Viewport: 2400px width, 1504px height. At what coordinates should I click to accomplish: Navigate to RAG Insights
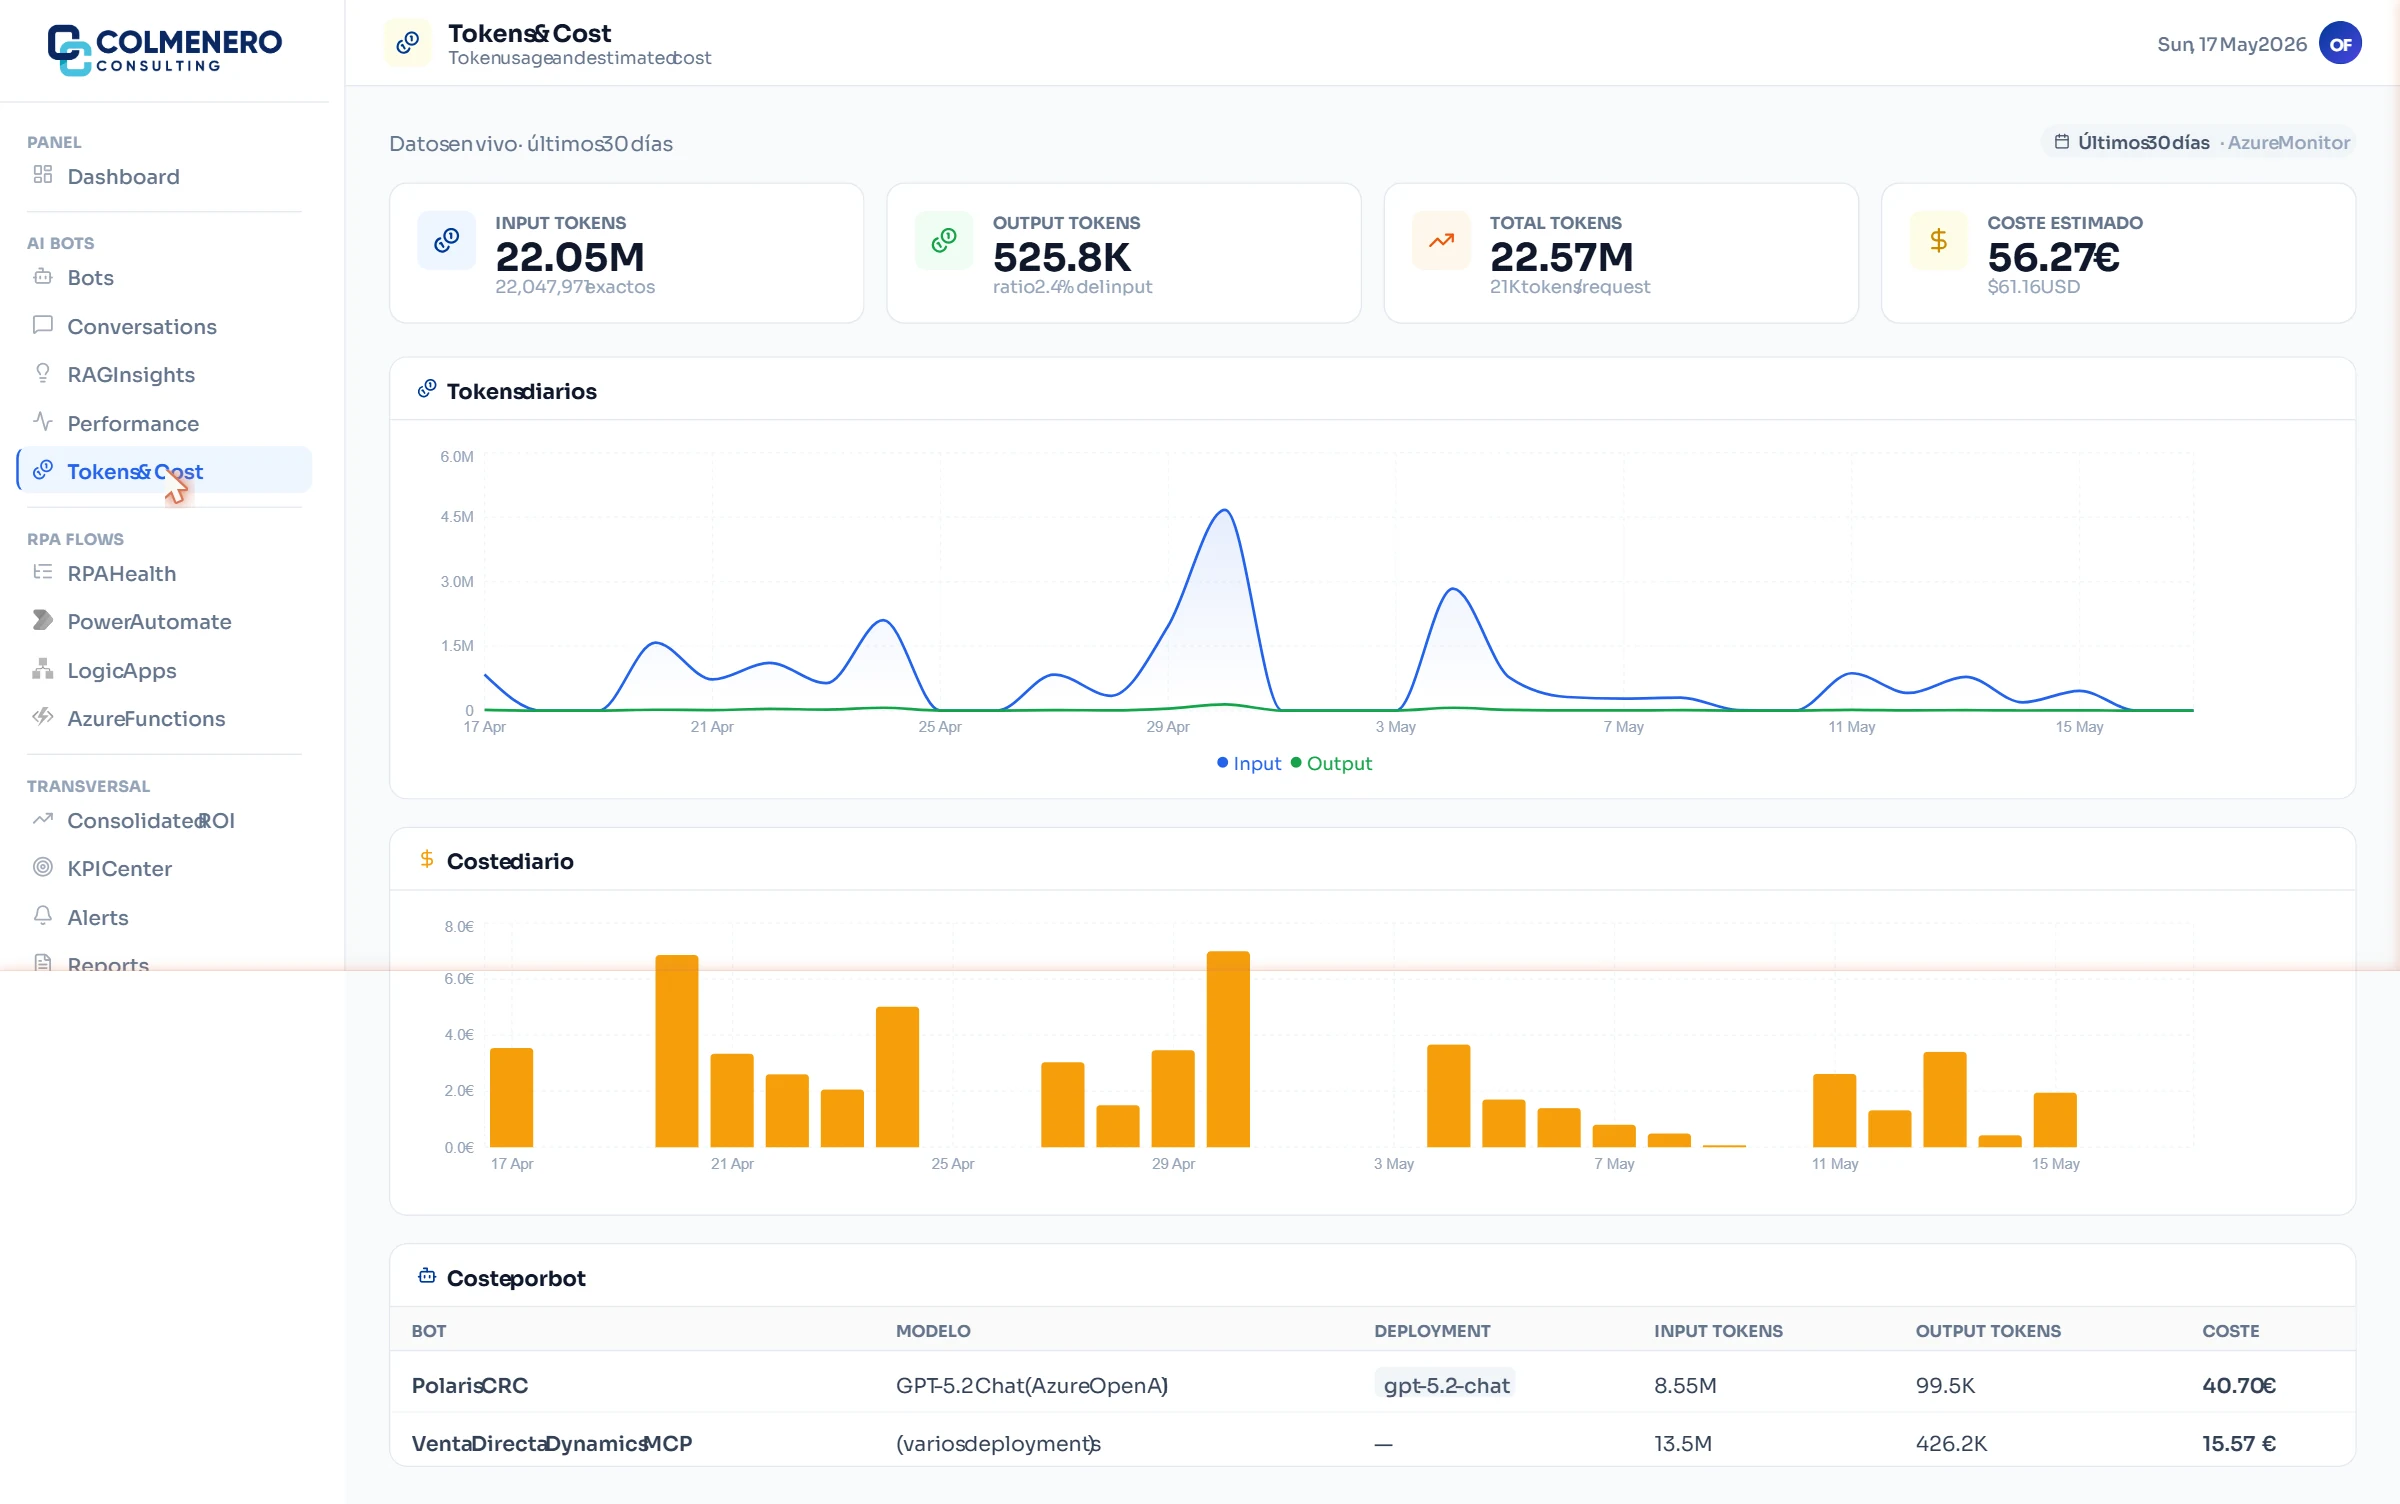(164, 374)
